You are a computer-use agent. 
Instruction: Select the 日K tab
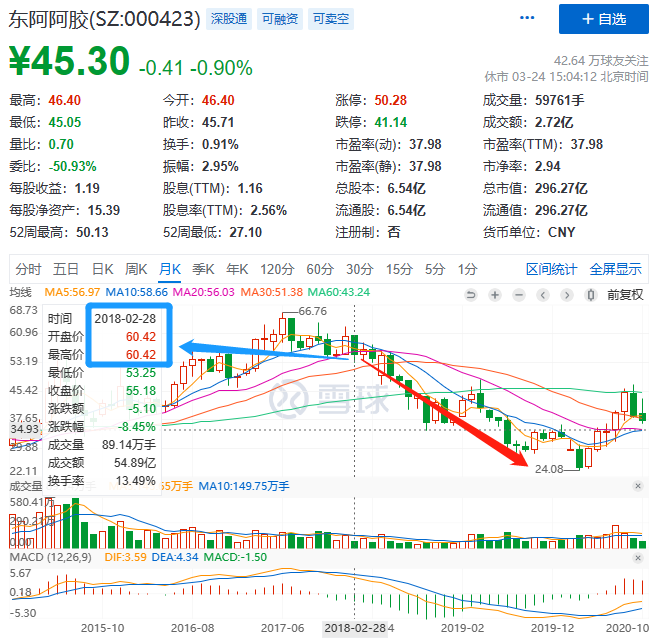[103, 269]
